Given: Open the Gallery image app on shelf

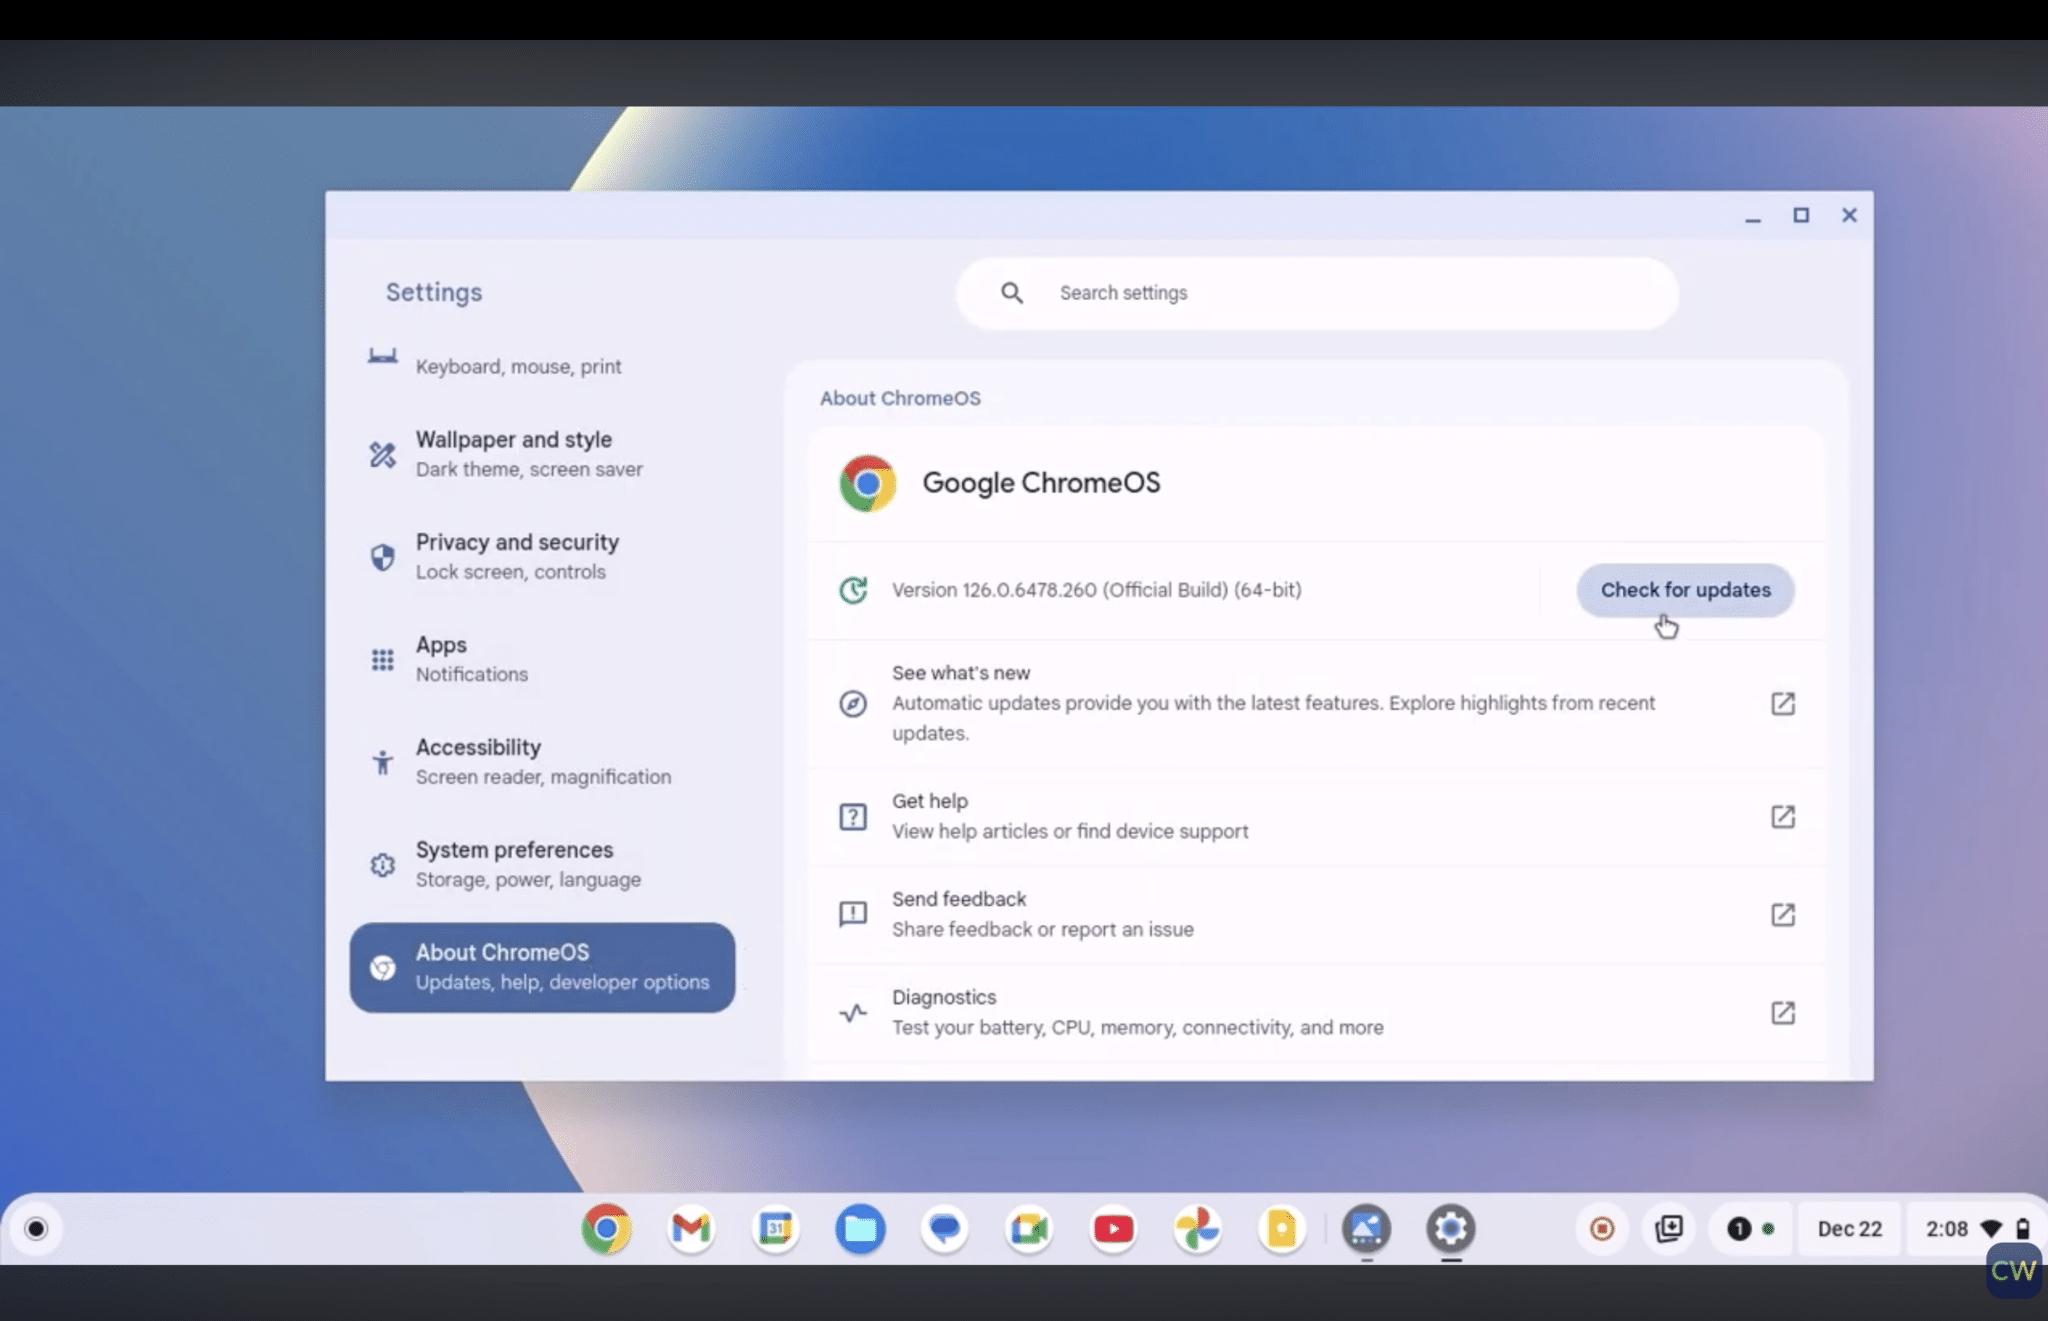Looking at the screenshot, I should click(1366, 1228).
